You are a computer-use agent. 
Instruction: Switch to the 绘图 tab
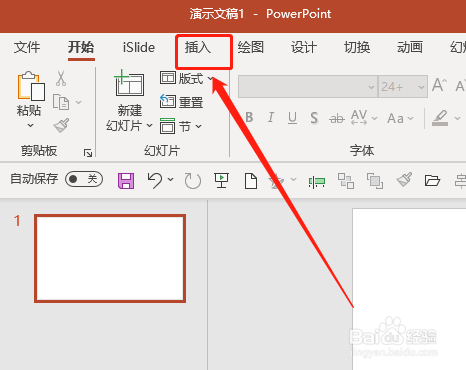[x=251, y=47]
